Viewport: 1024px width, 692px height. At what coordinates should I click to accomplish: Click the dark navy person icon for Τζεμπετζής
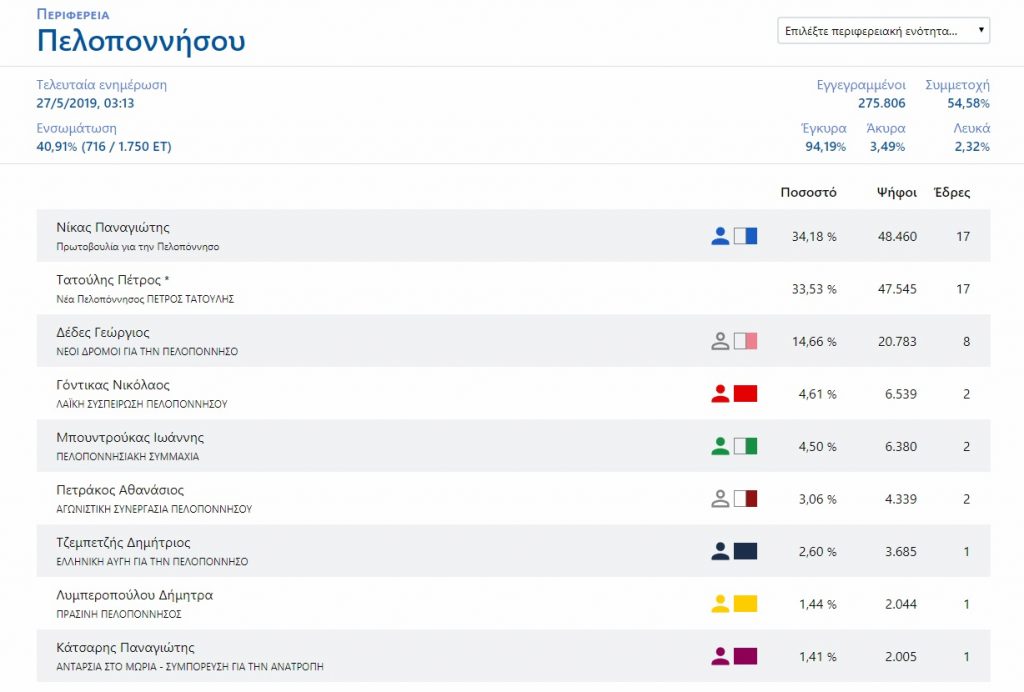click(x=720, y=551)
